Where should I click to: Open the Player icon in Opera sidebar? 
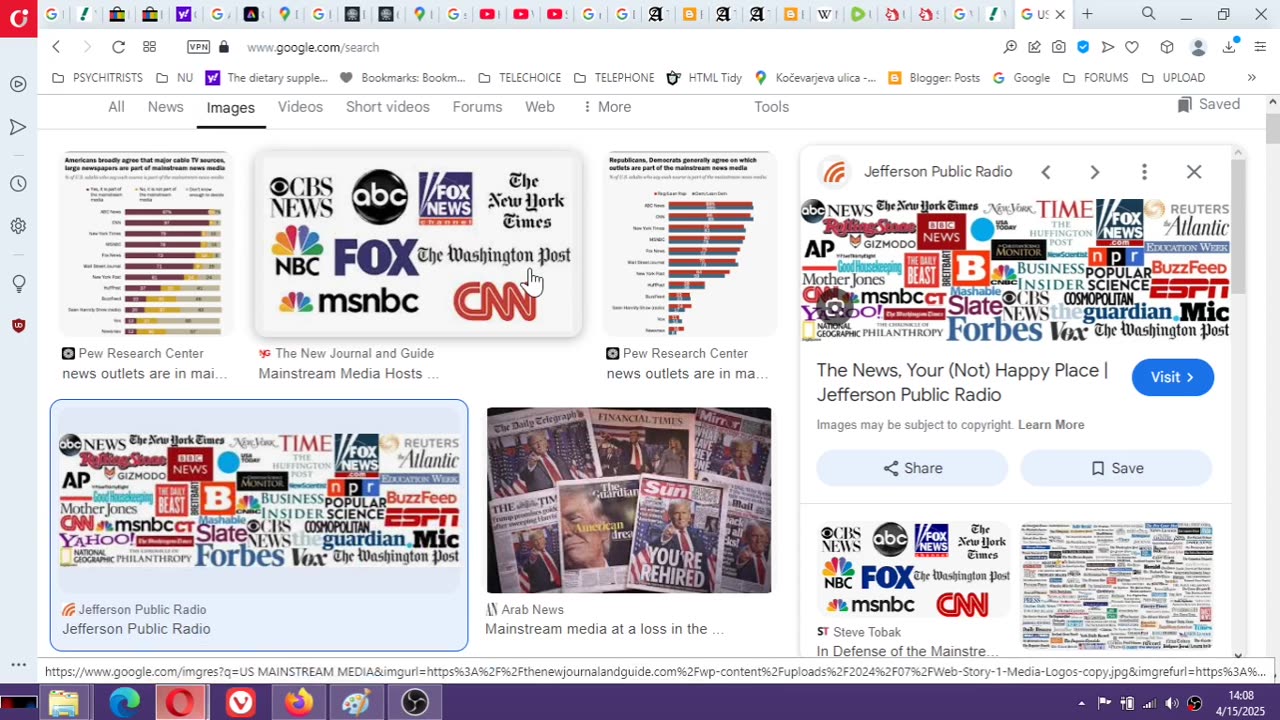coord(18,84)
